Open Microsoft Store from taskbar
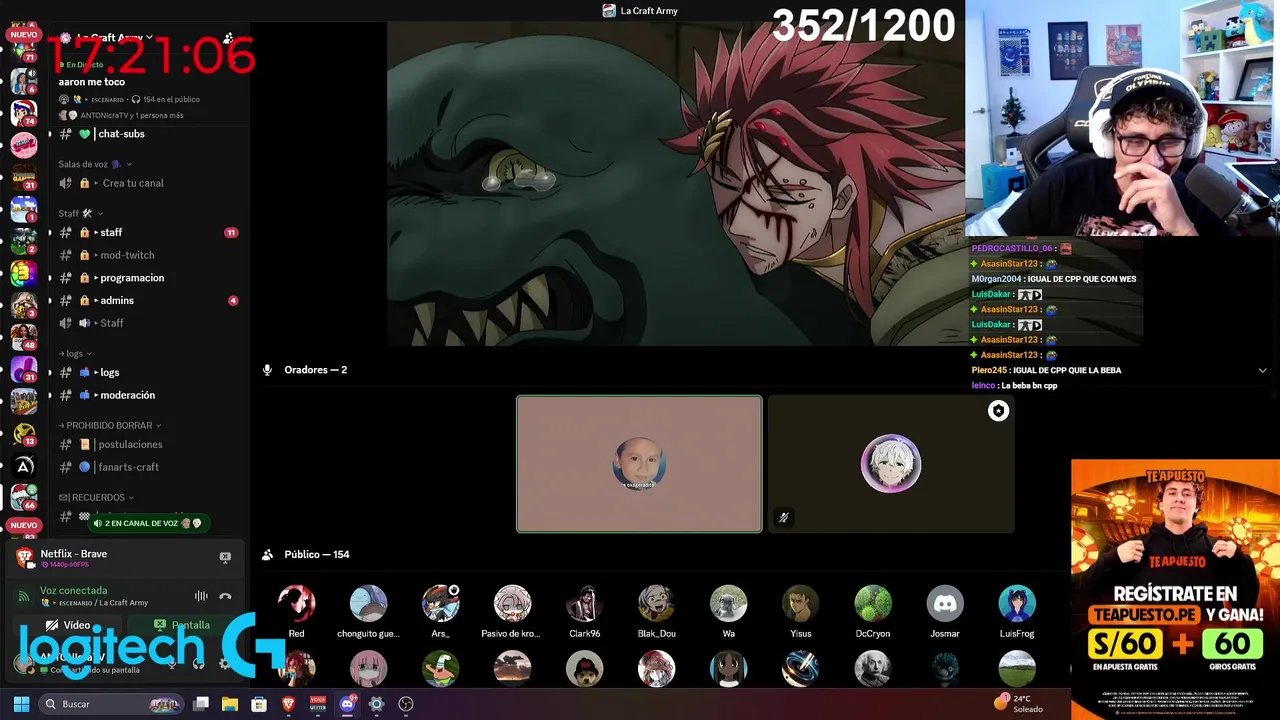Viewport: 1280px width, 720px height. pos(259,704)
